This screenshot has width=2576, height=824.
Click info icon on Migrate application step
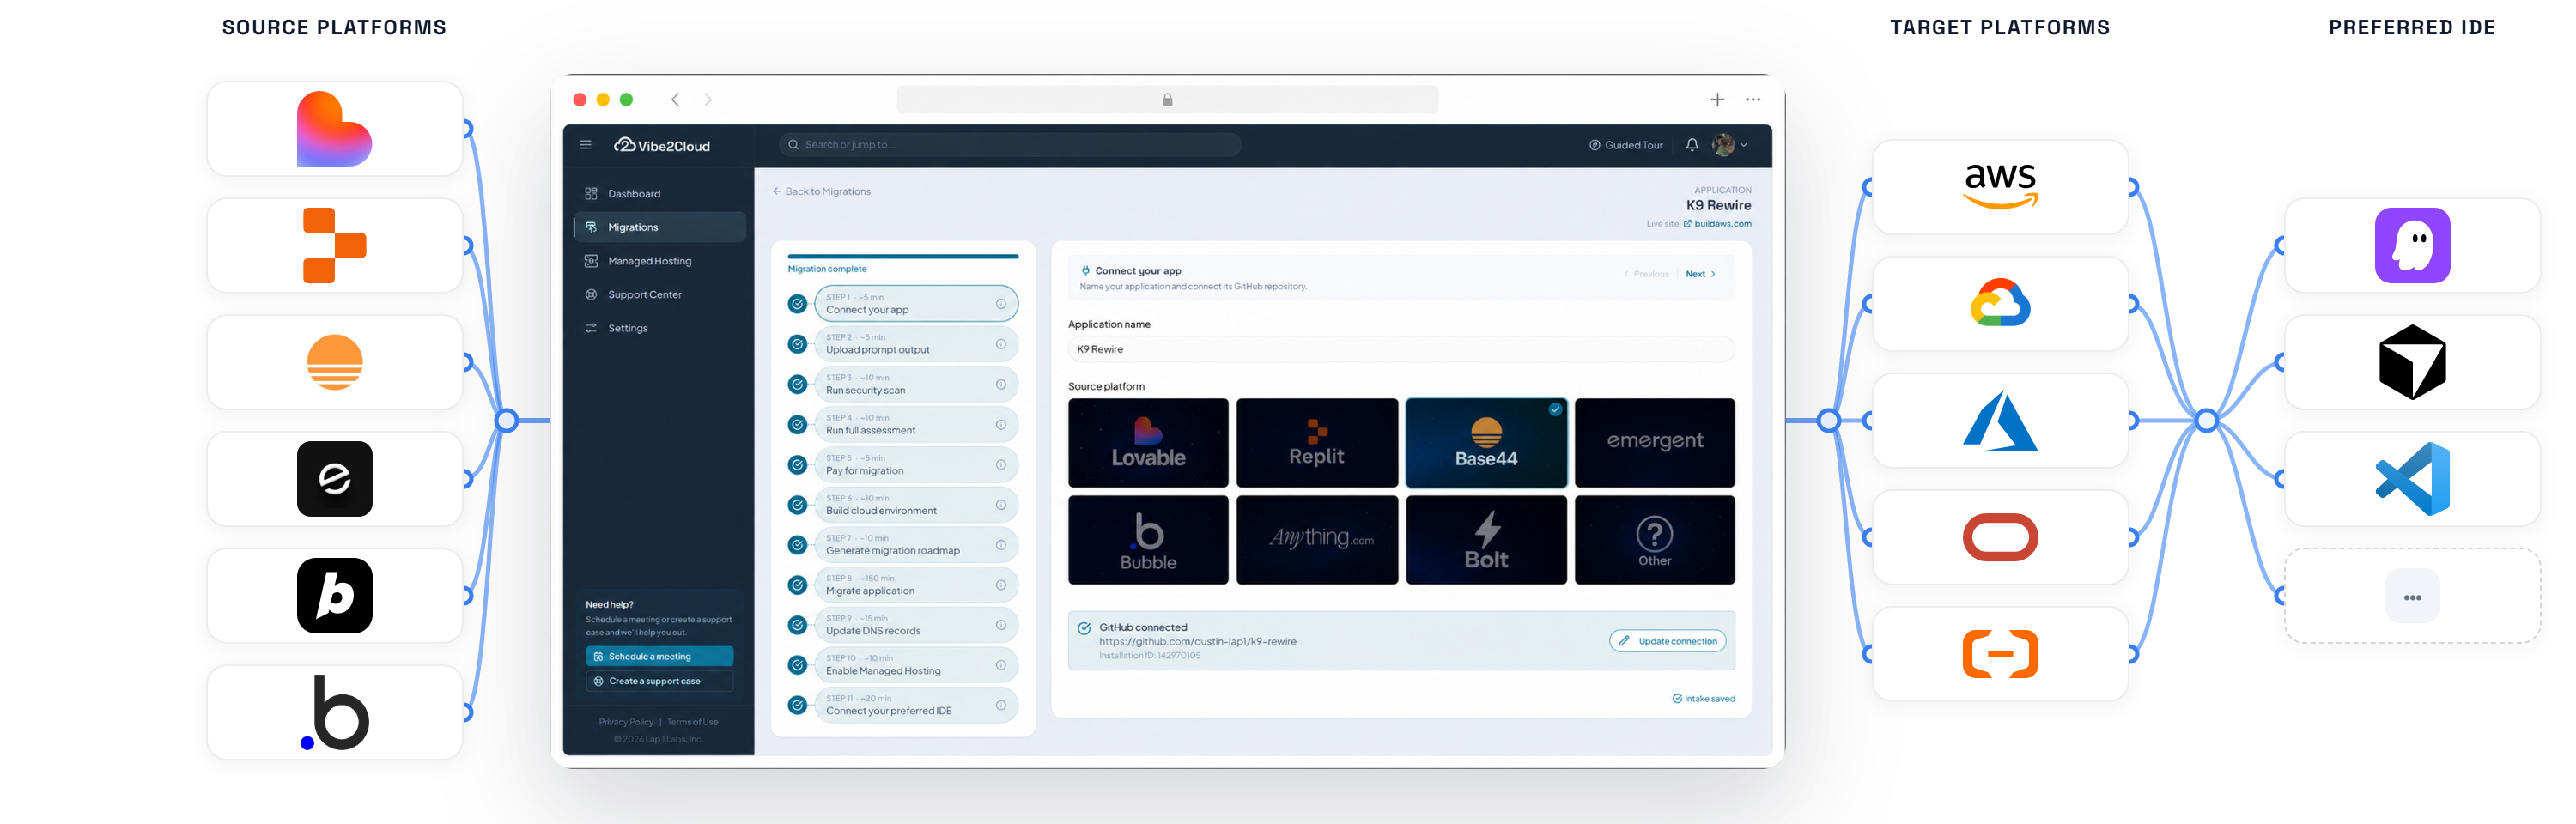coord(1001,585)
